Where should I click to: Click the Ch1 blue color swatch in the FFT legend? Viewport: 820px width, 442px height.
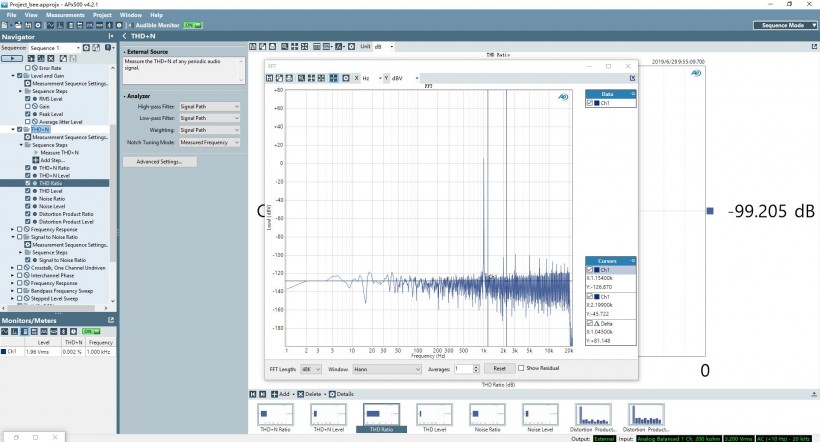click(597, 103)
